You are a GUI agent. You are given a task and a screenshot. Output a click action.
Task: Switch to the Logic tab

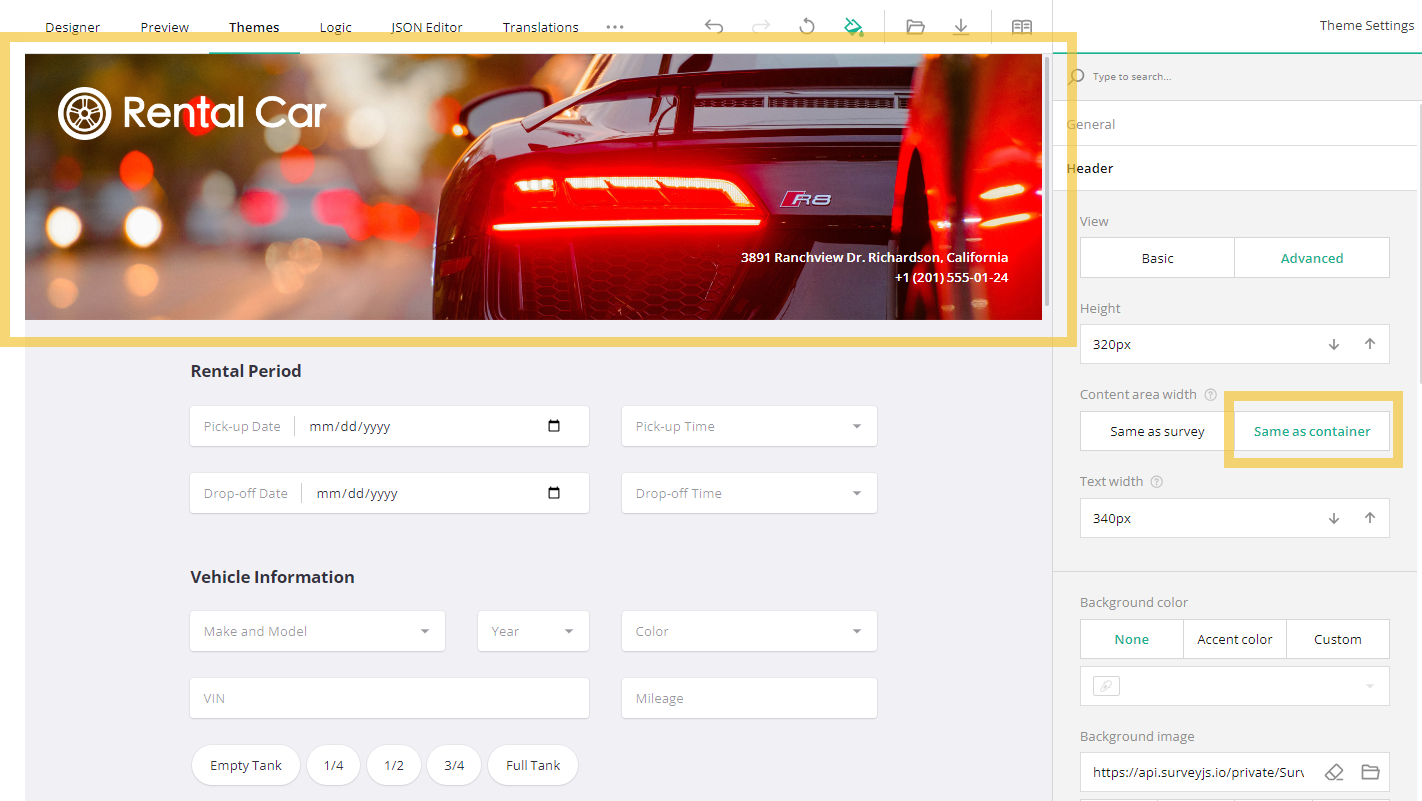coord(335,27)
